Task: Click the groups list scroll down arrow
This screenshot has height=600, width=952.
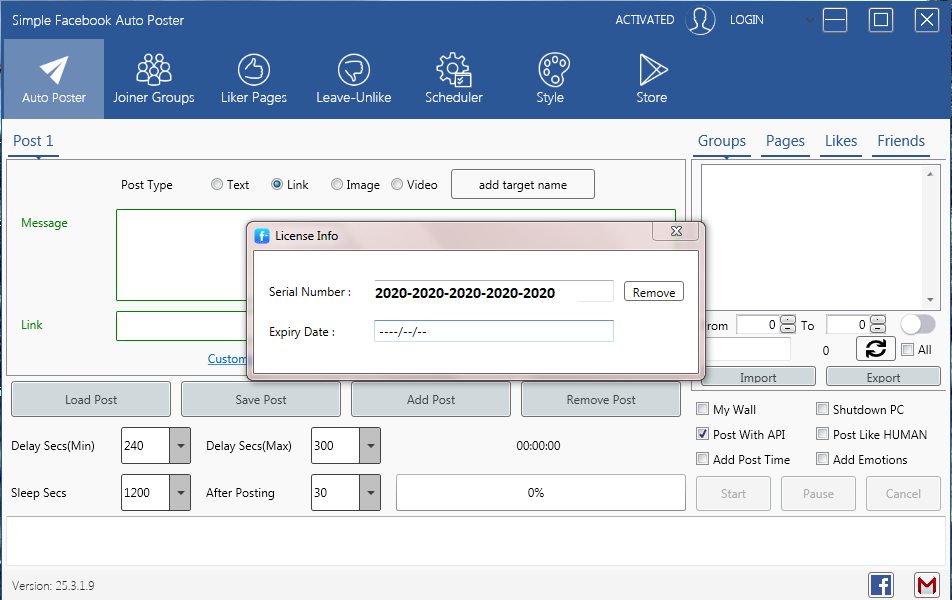Action: tap(930, 300)
